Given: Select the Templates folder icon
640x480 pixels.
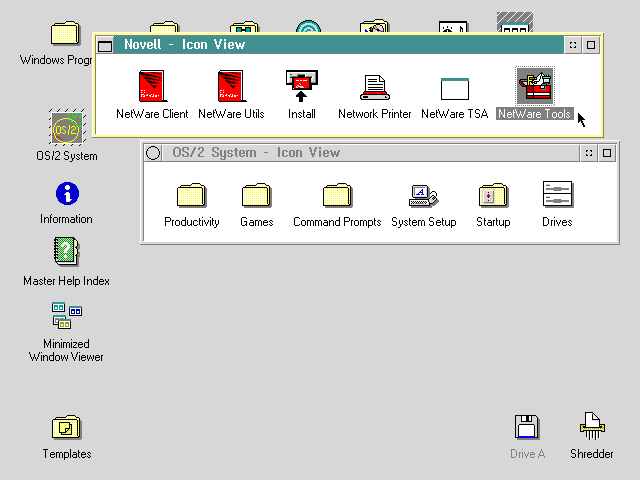Looking at the screenshot, I should (67, 428).
